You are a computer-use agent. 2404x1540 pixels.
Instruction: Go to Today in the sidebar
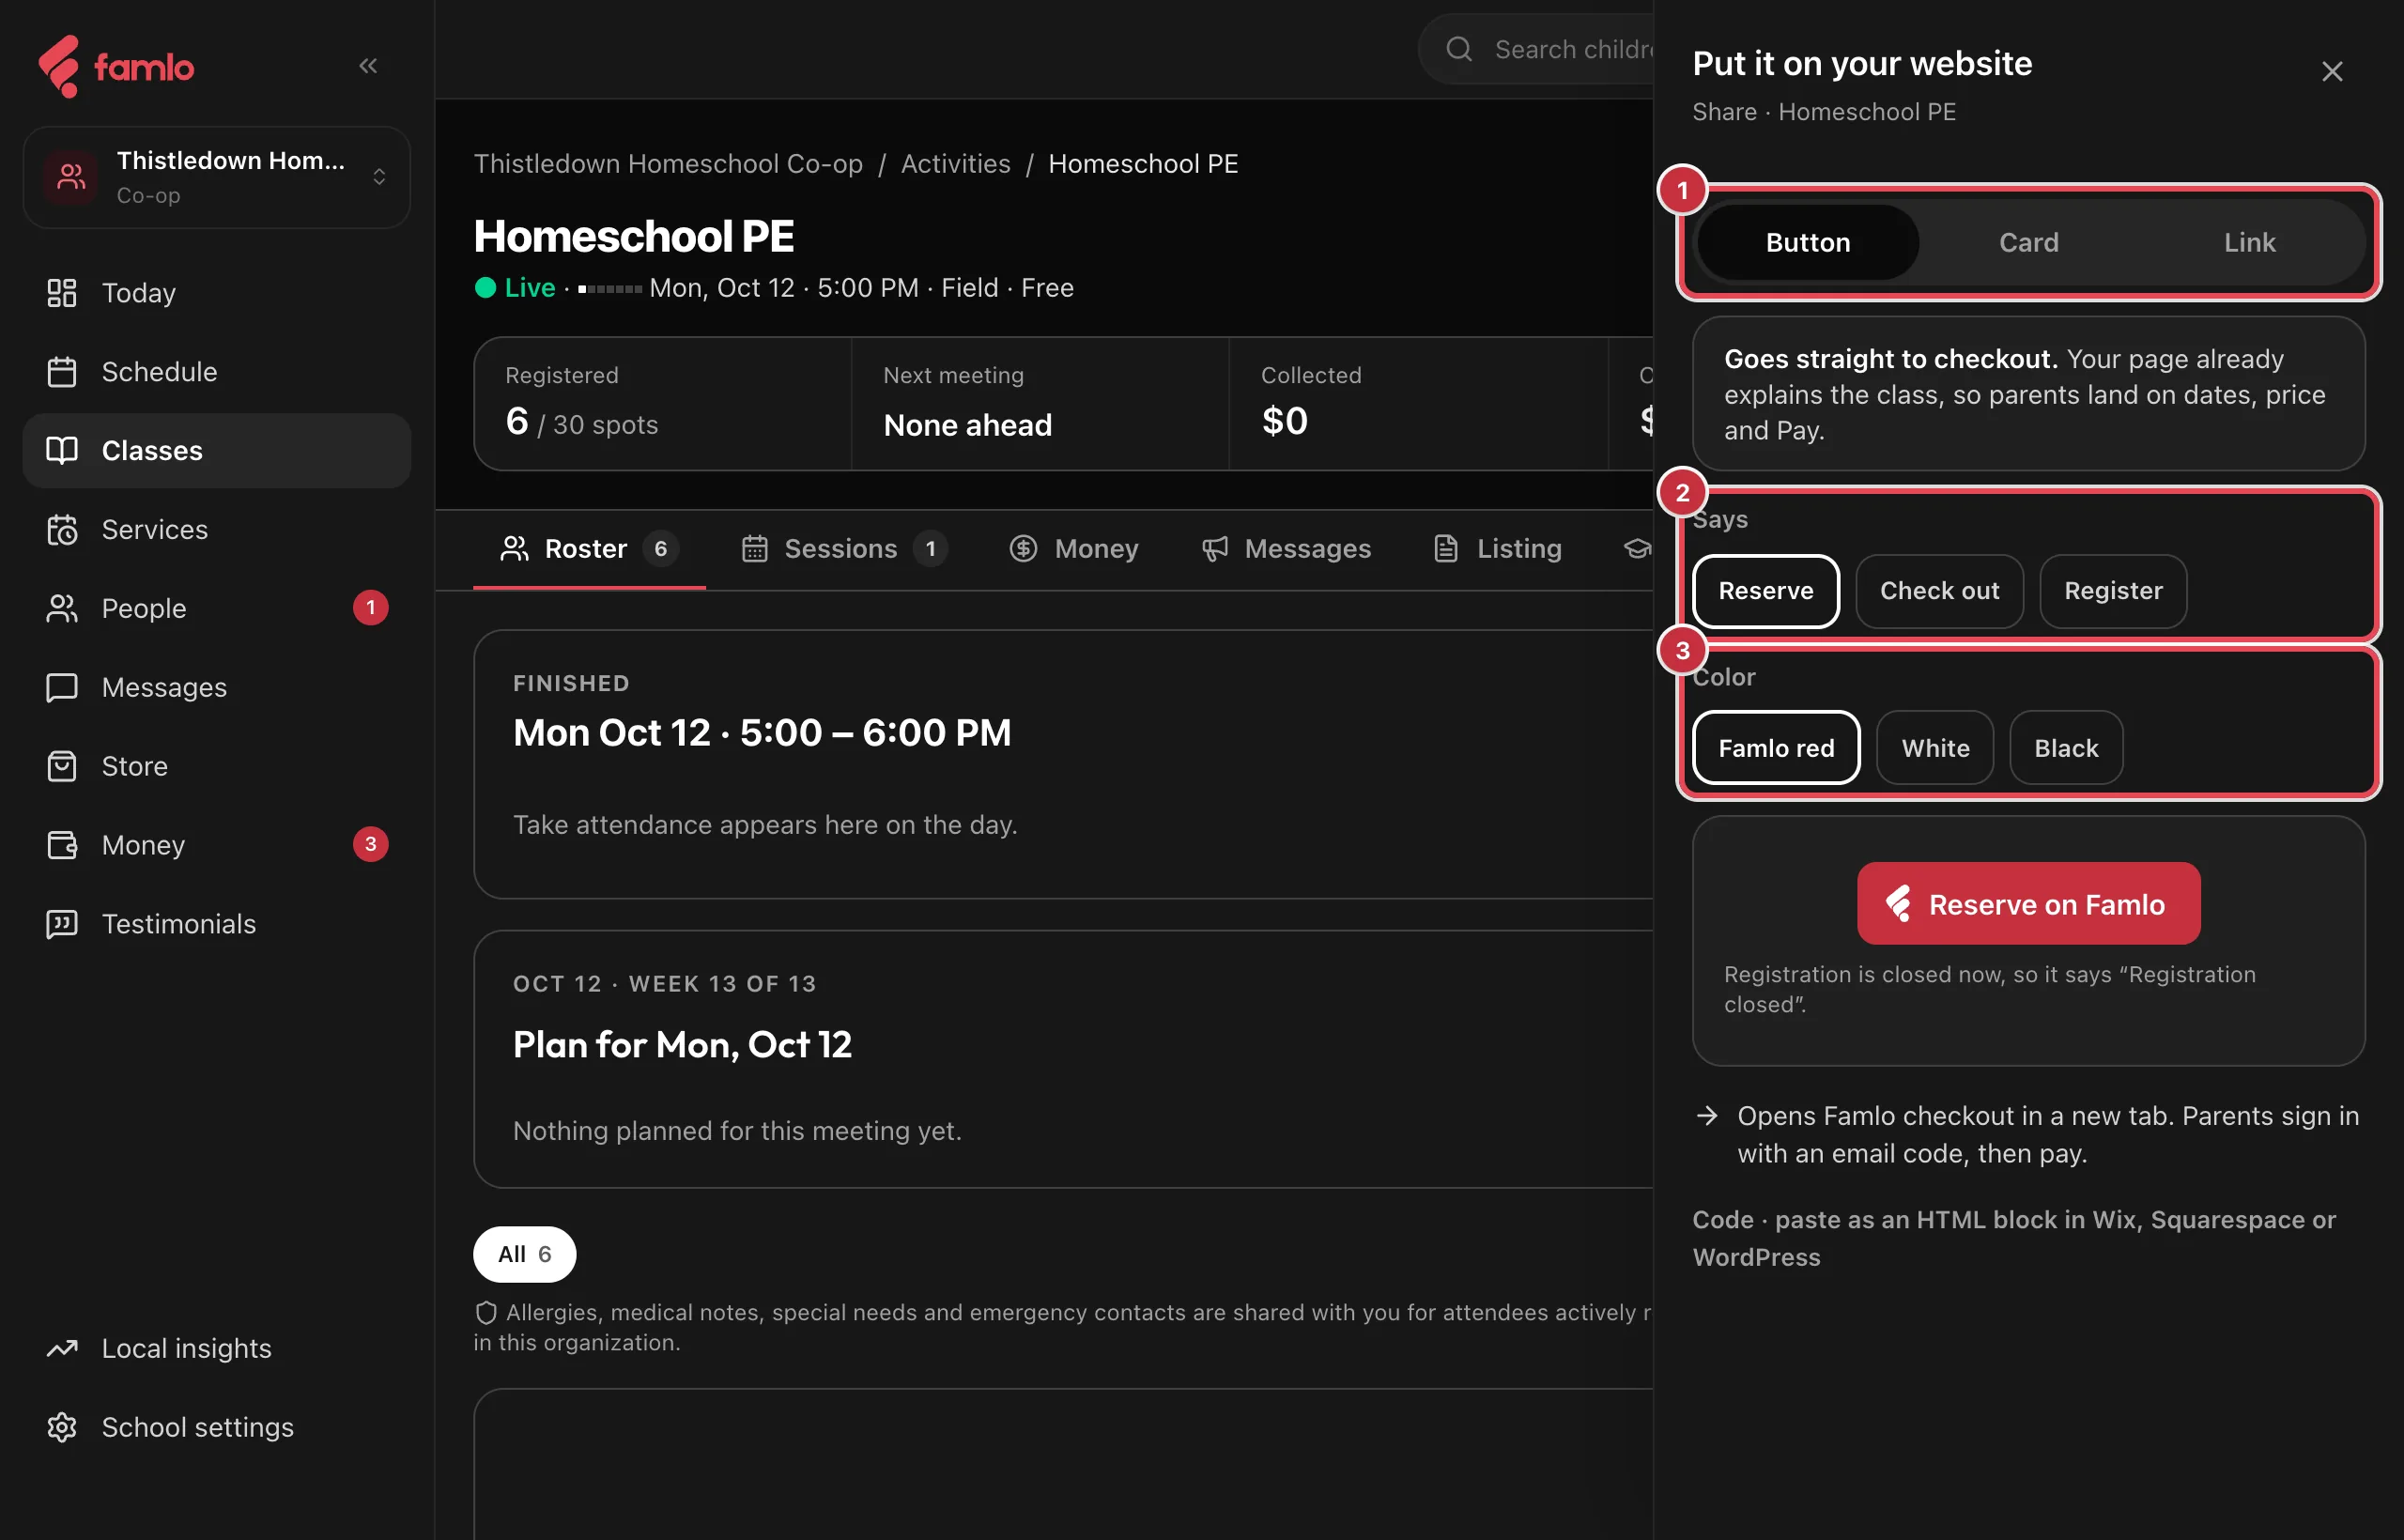(217, 293)
